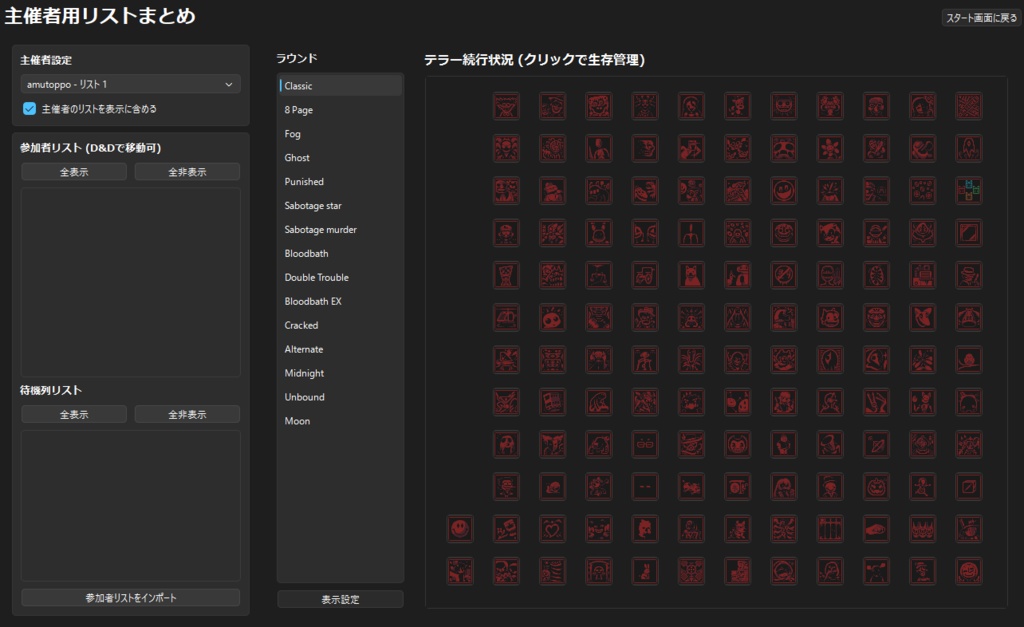Click the heart-shaped terror icon
The width and height of the screenshot is (1024, 627).
pos(552,529)
